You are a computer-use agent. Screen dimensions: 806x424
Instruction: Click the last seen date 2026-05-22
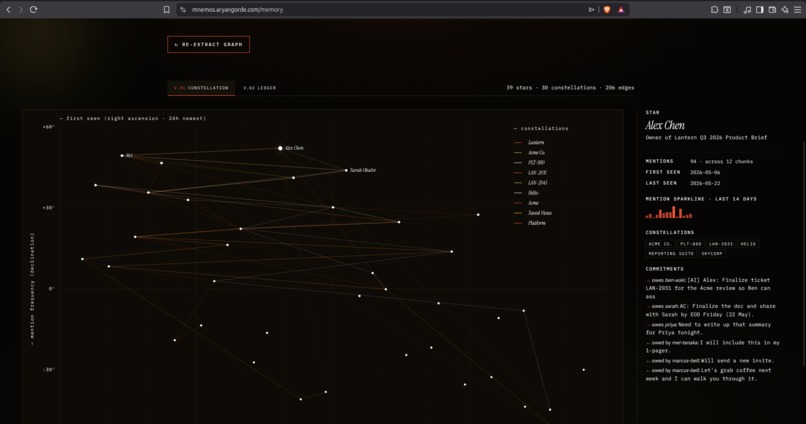tap(705, 183)
